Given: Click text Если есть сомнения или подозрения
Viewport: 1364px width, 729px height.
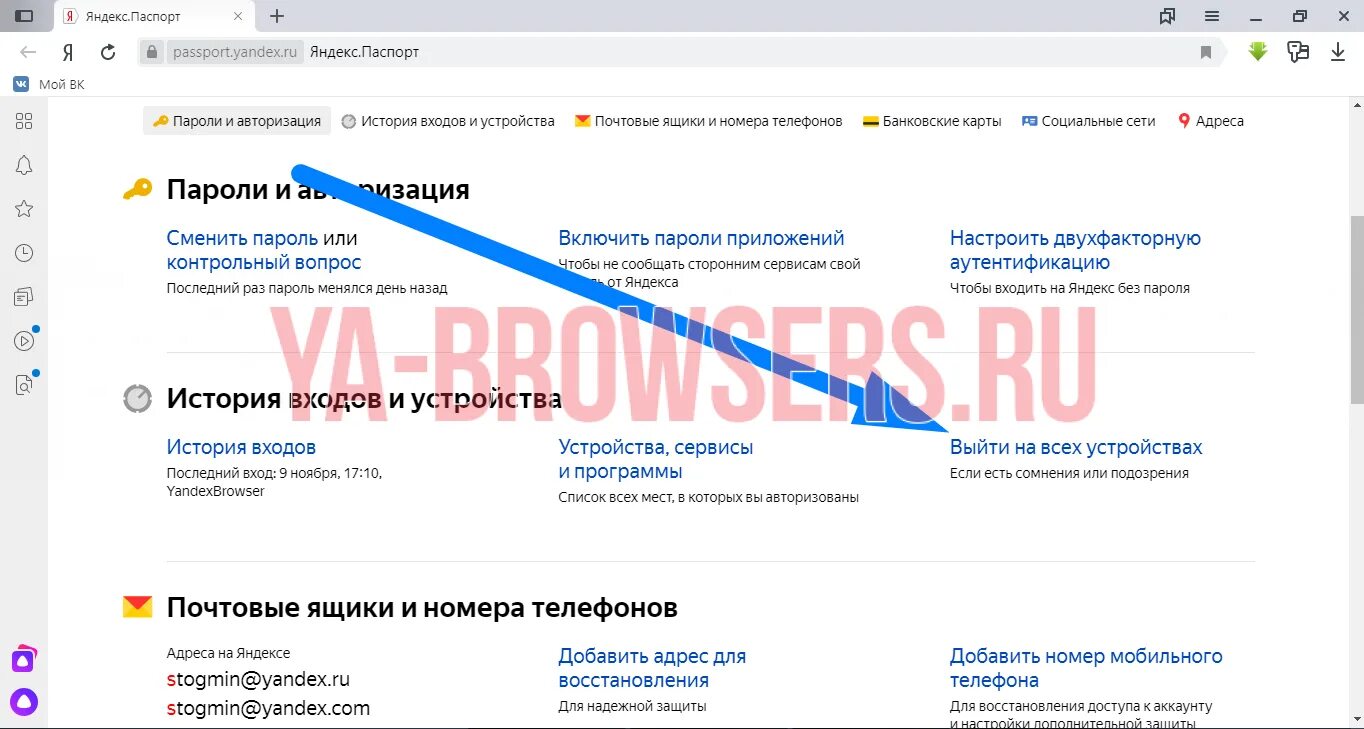Looking at the screenshot, I should pyautogui.click(x=1069, y=473).
